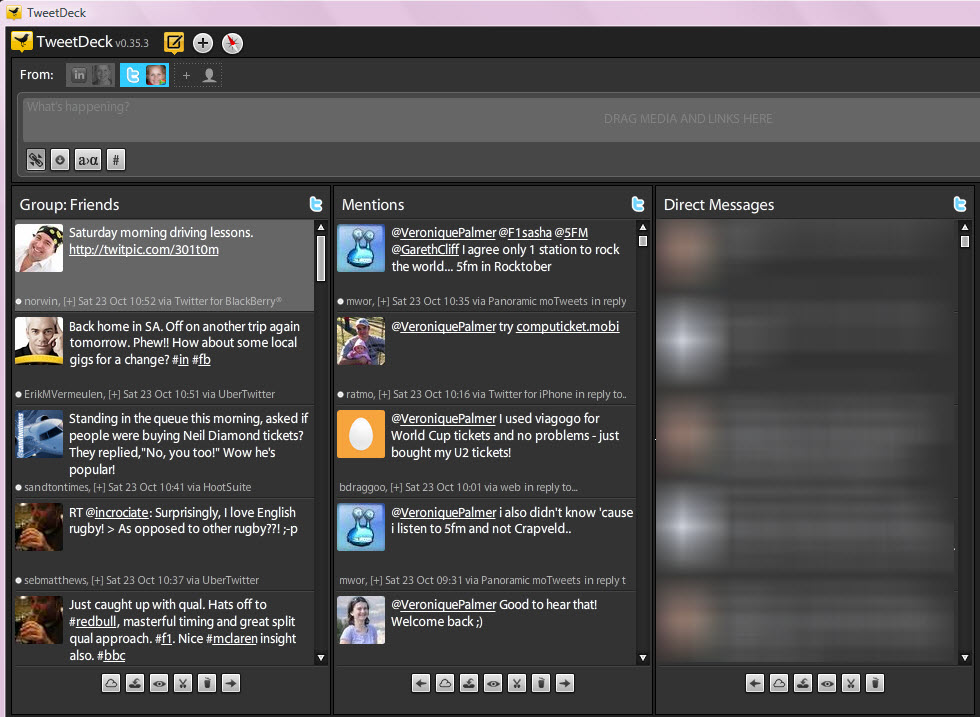Expand recent hashtags down-arrow button in compose
This screenshot has width=980, height=717.
tap(60, 159)
